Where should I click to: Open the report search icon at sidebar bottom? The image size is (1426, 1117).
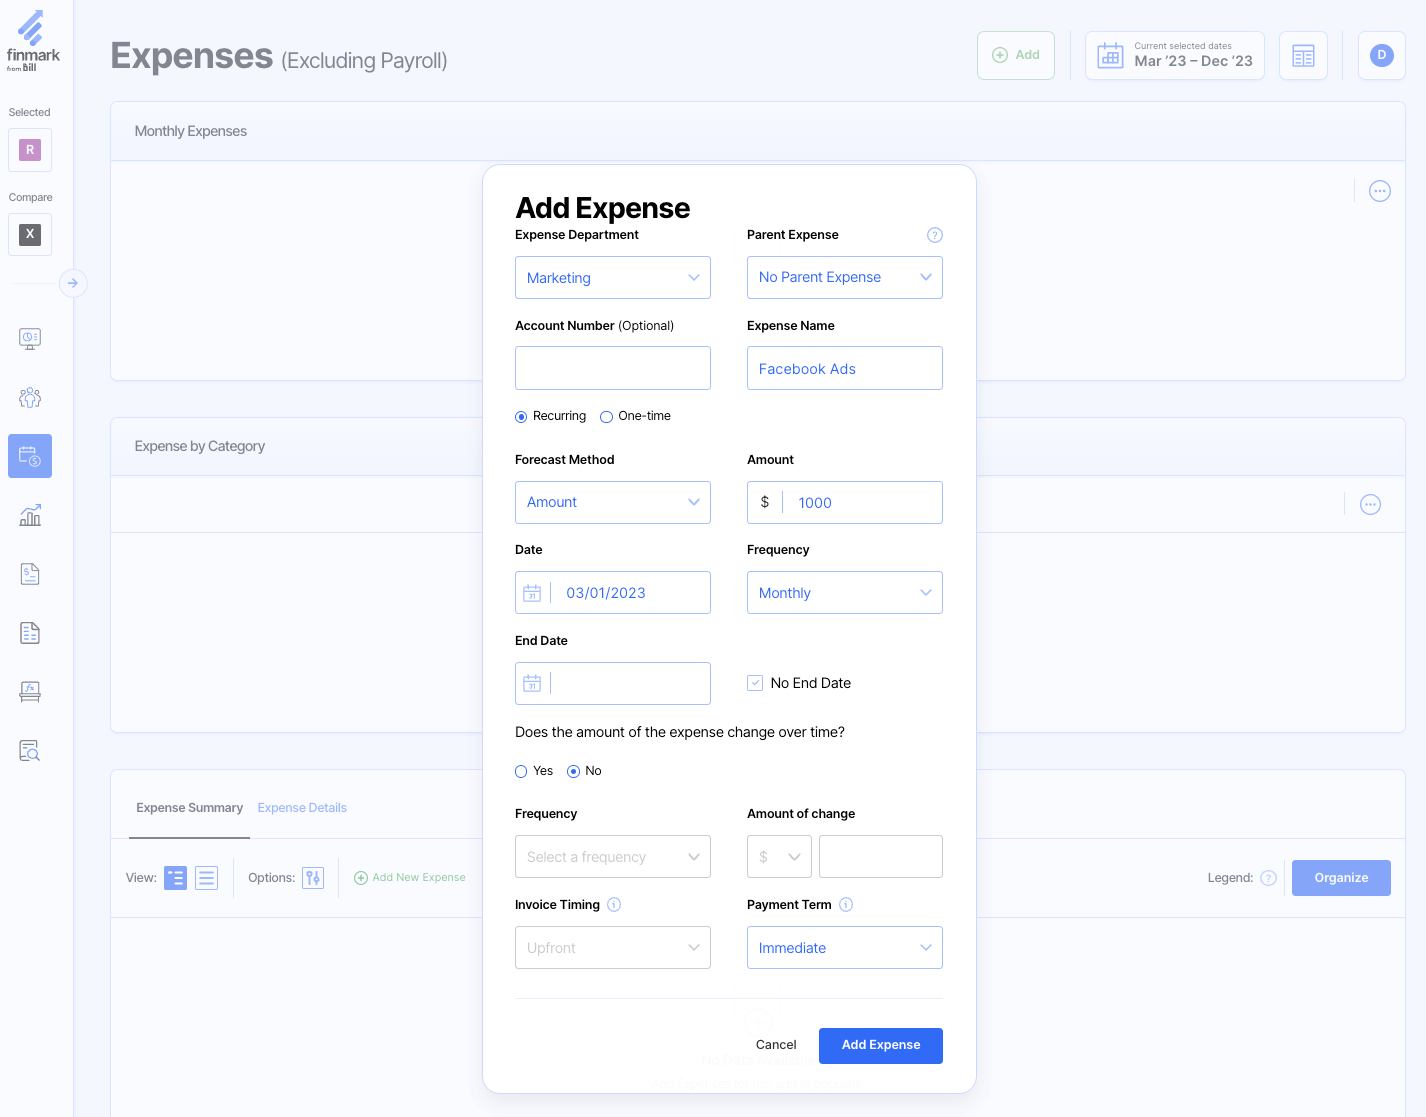tap(30, 750)
